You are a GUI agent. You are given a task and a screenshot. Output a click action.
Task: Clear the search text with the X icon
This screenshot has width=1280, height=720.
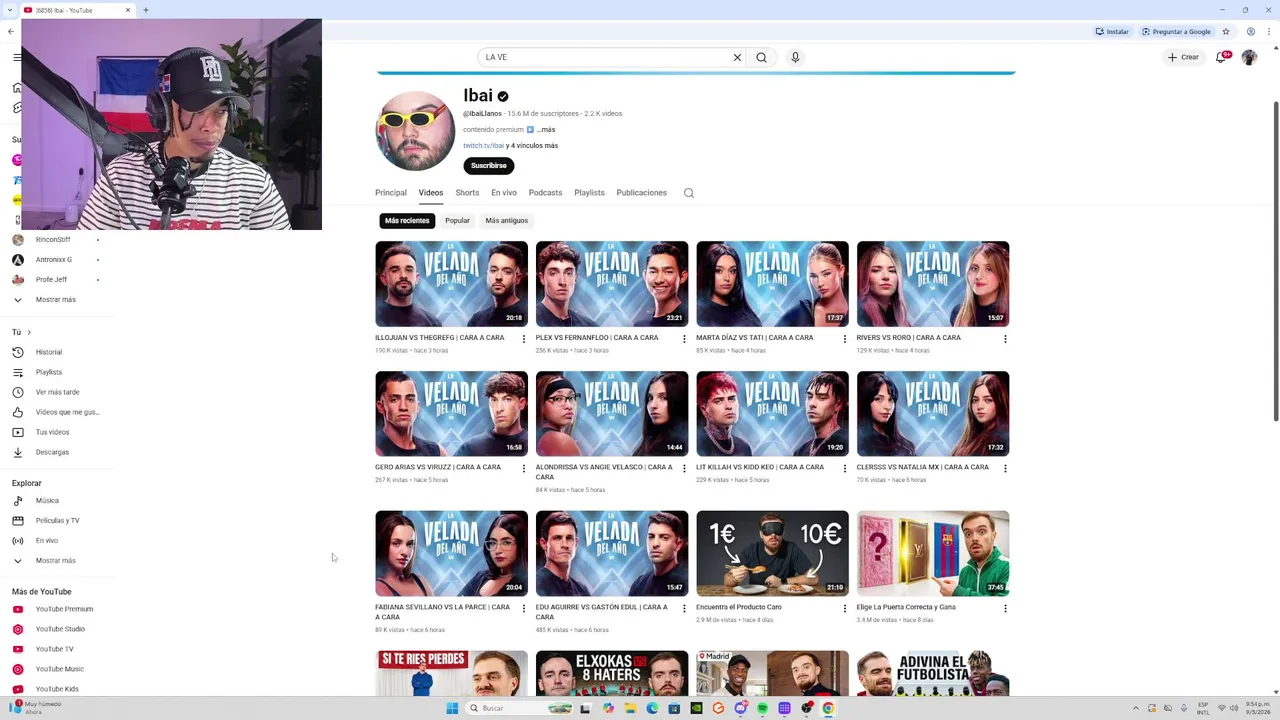point(737,57)
